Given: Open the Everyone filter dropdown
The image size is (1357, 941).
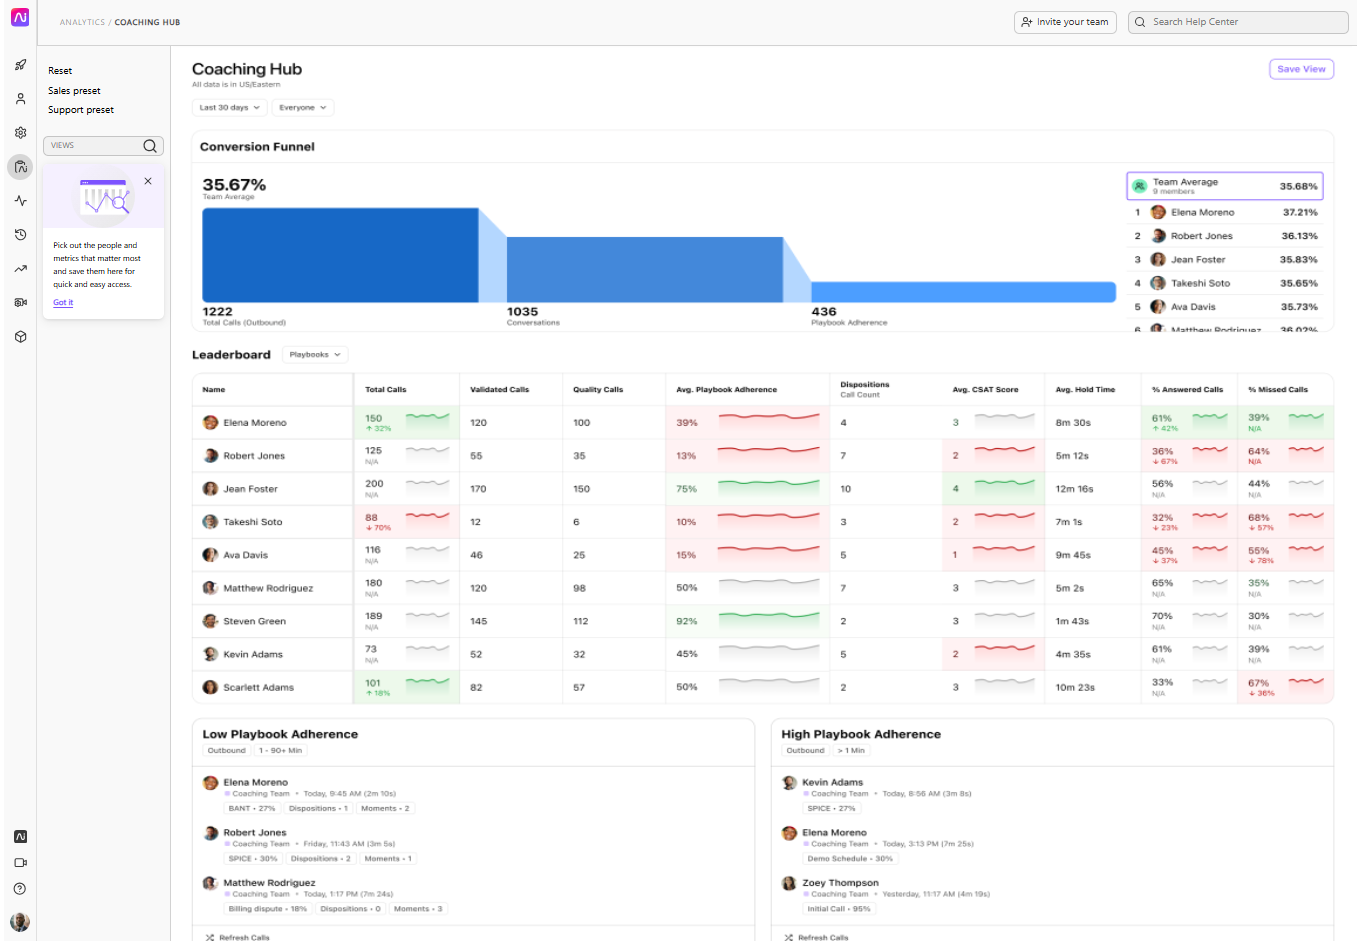Looking at the screenshot, I should (303, 108).
